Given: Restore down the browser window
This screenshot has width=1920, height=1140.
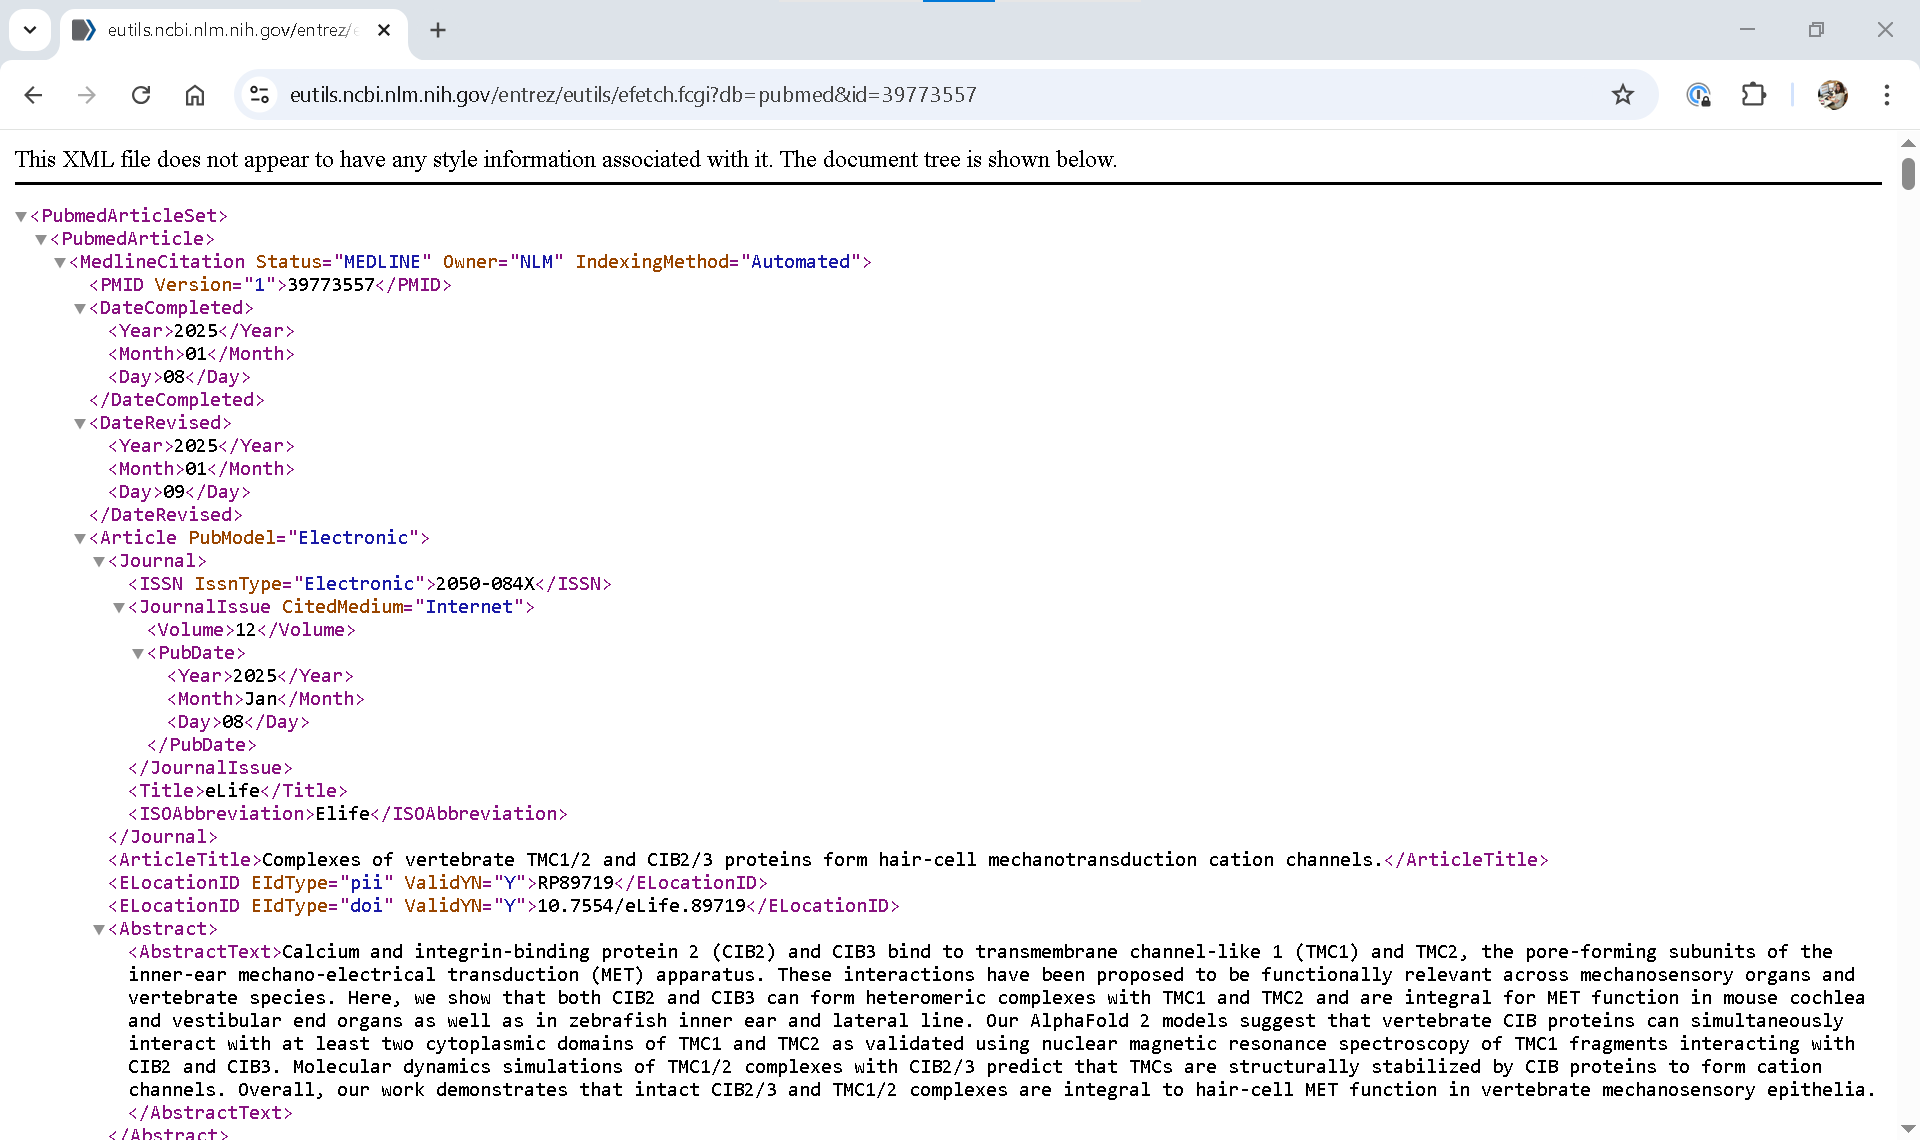Looking at the screenshot, I should point(1816,30).
